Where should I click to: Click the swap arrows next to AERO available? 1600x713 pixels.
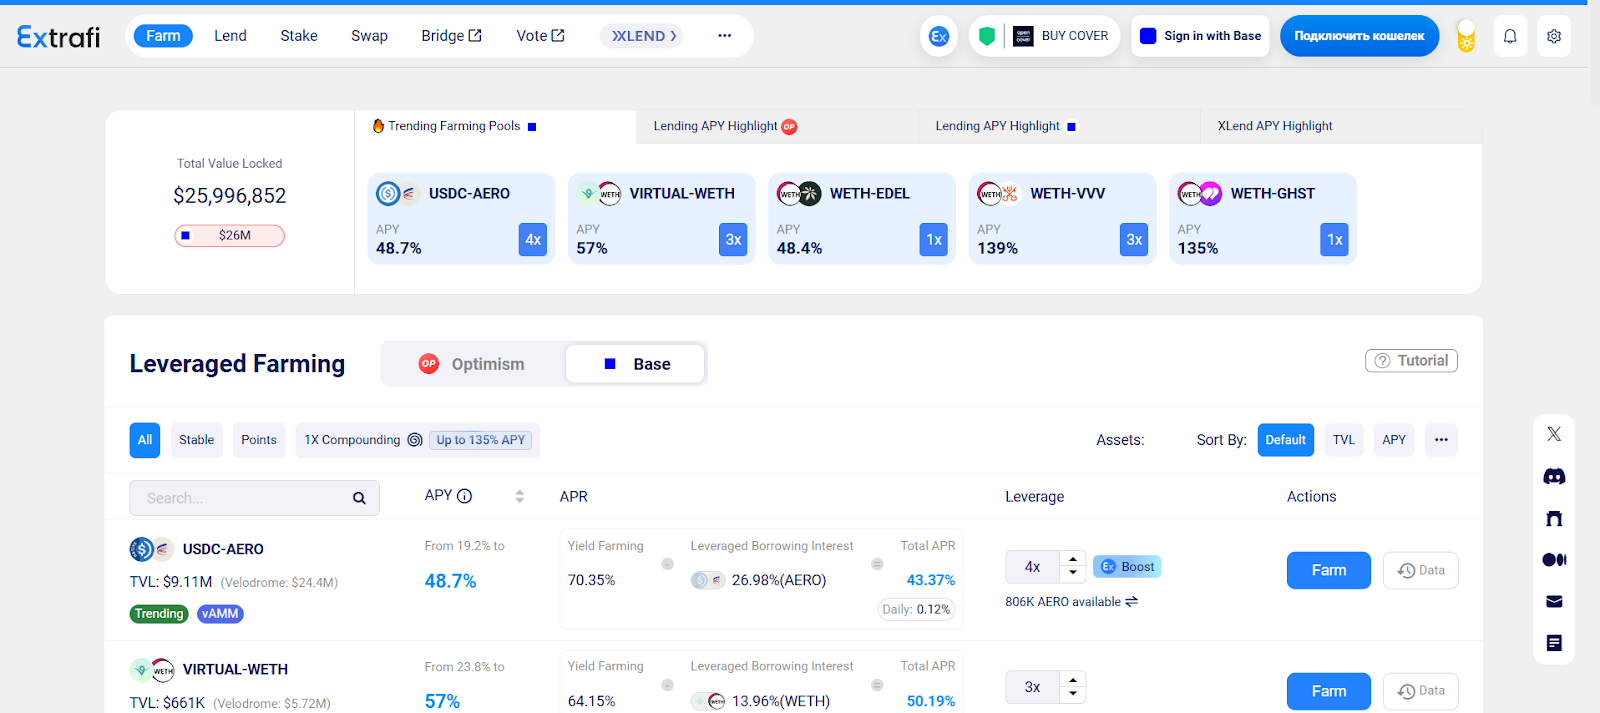coord(1131,602)
